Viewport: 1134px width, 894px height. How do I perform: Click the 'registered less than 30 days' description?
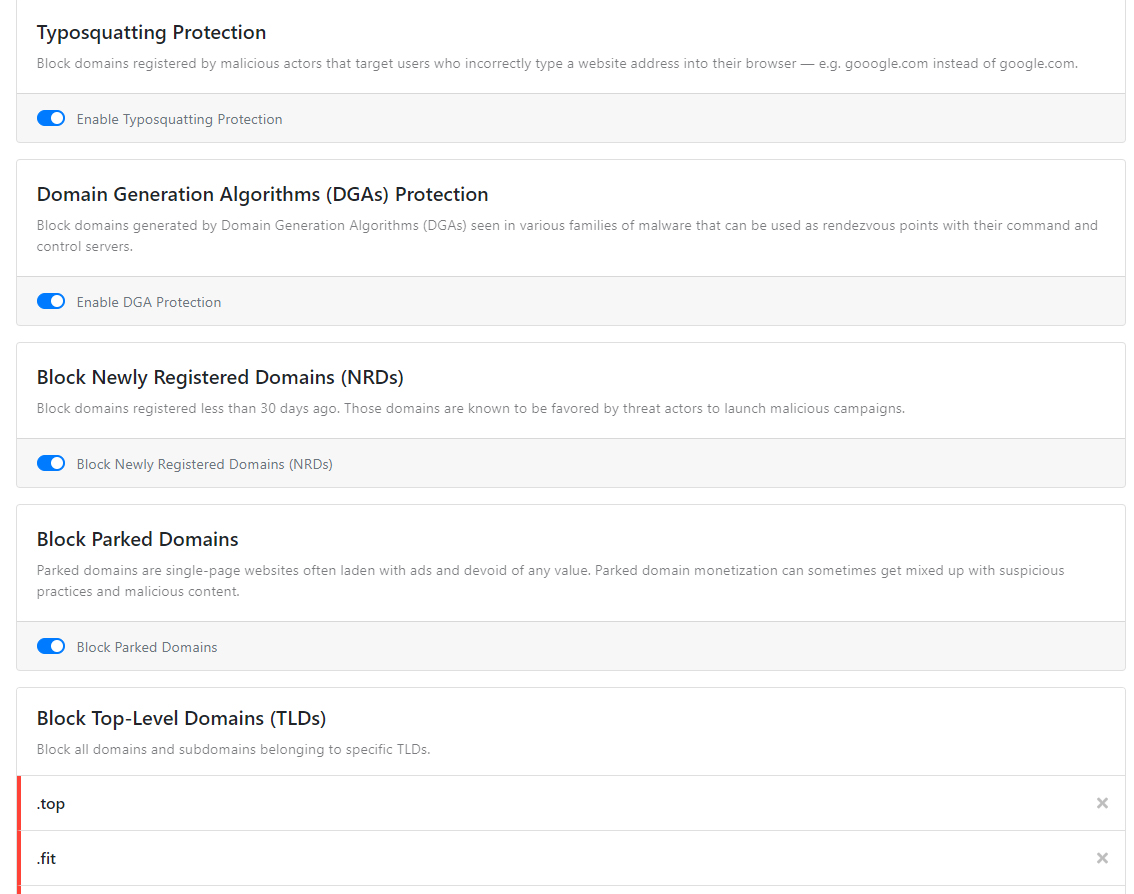[x=470, y=408]
